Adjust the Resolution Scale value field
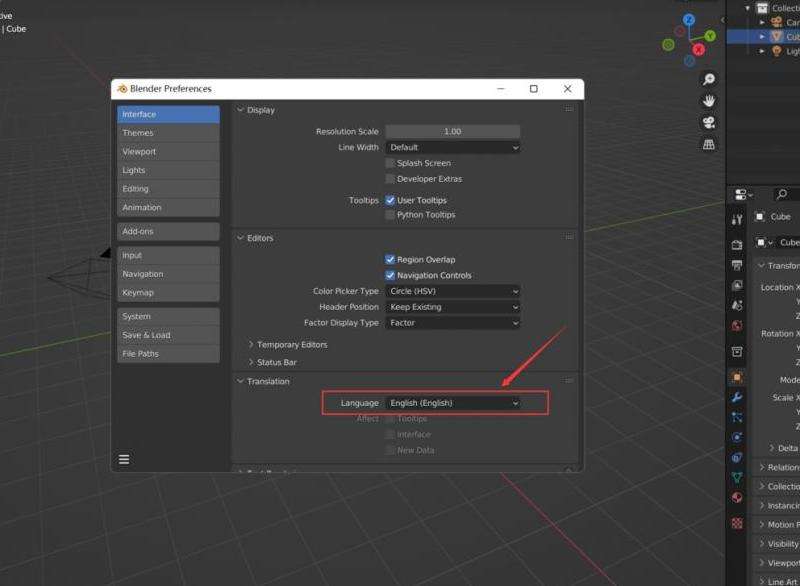 [x=453, y=132]
